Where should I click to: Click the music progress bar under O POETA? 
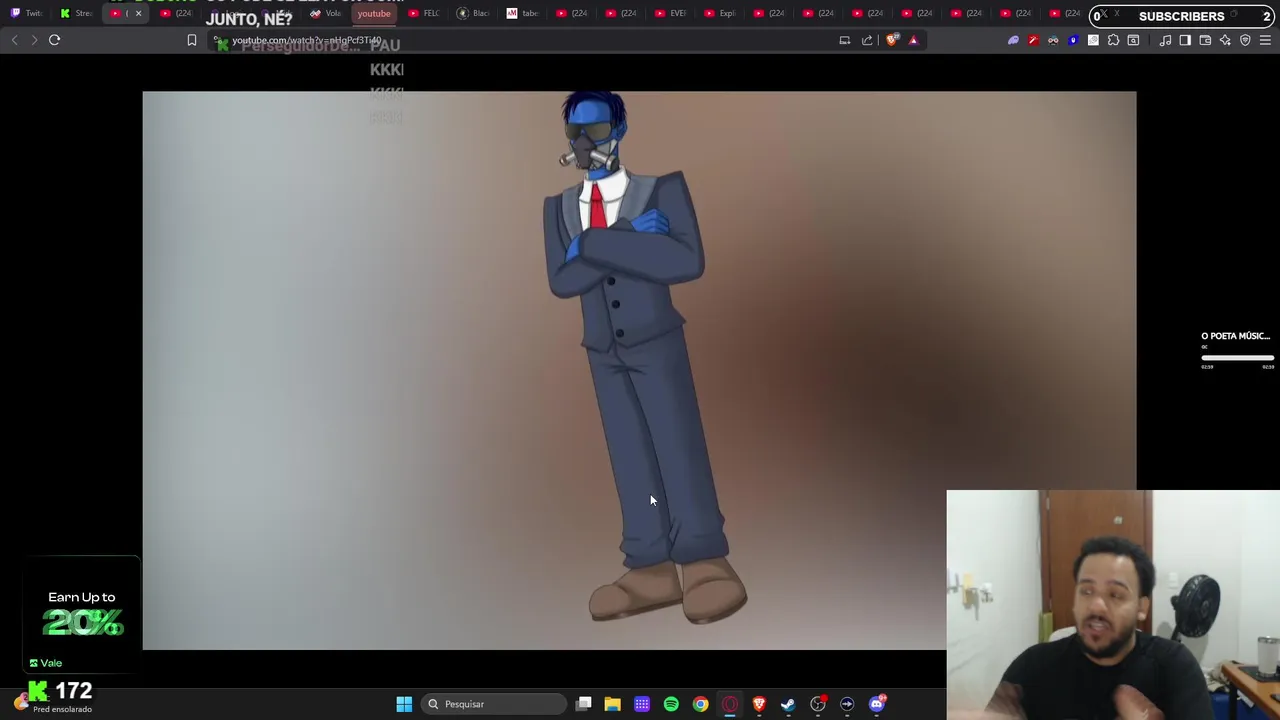coord(1238,358)
